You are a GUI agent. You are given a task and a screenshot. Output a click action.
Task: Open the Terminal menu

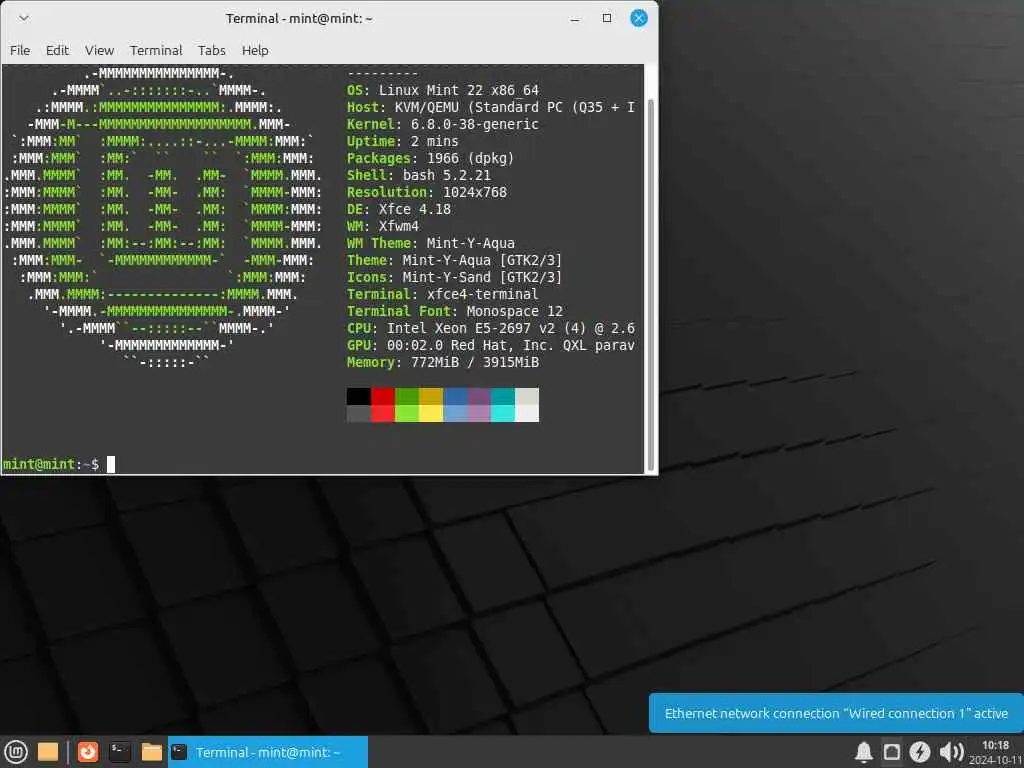[x=155, y=50]
